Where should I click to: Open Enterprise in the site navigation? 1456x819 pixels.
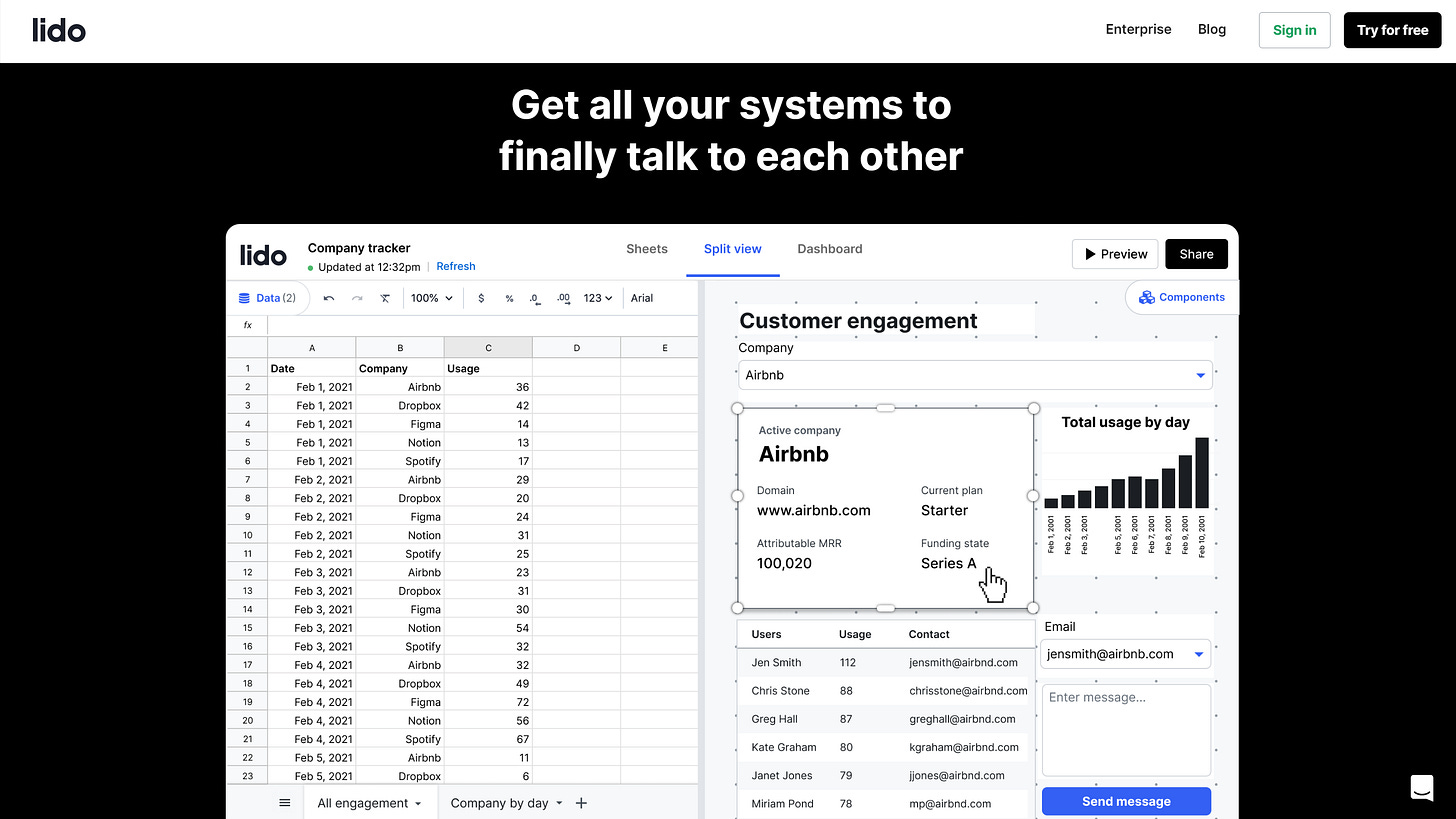click(1138, 29)
